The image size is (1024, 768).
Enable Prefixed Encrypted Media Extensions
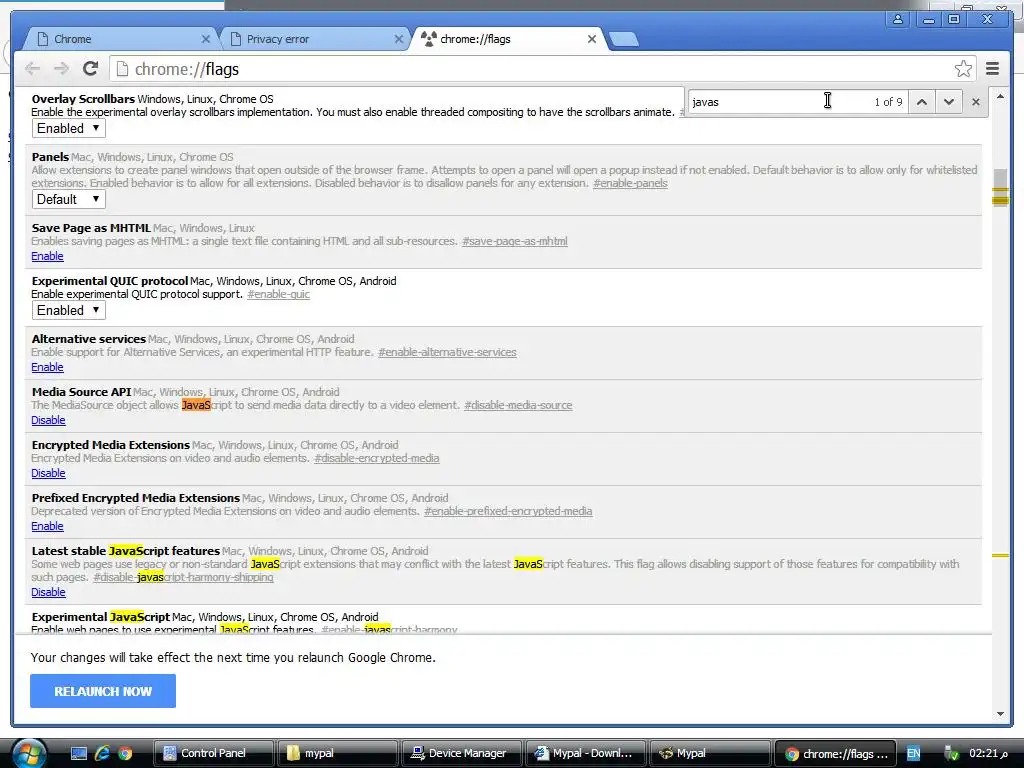47,526
